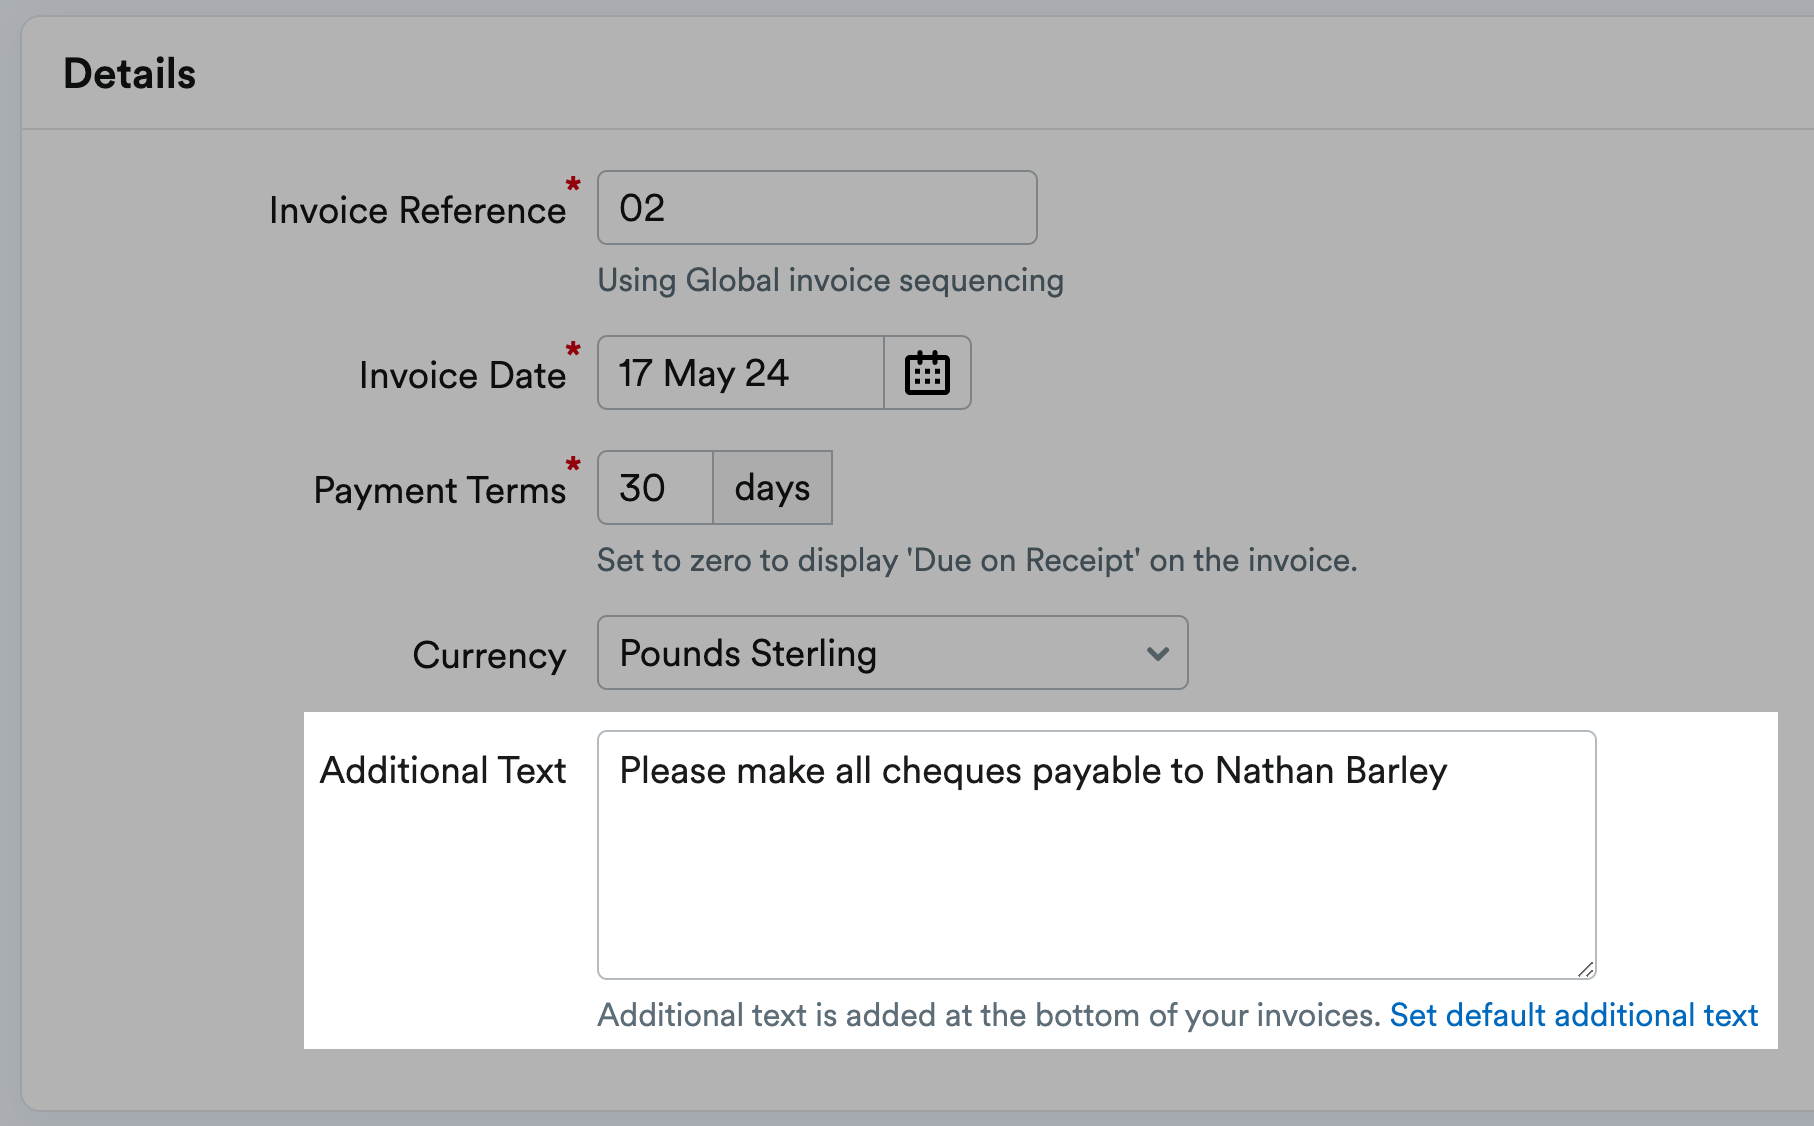Click the required asterisk beside Invoice Date
This screenshot has height=1126, width=1814.
point(572,350)
